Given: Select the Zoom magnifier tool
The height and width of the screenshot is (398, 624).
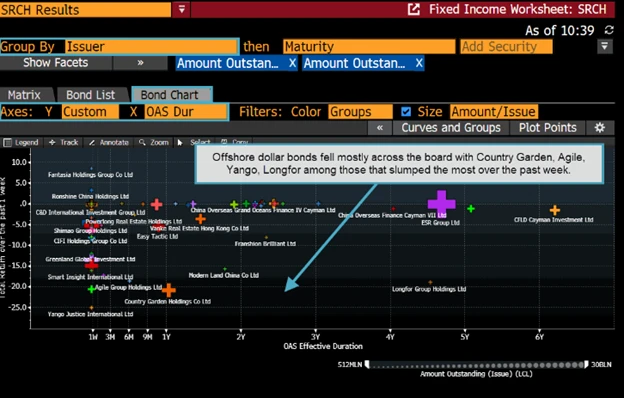Looking at the screenshot, I should tap(154, 142).
